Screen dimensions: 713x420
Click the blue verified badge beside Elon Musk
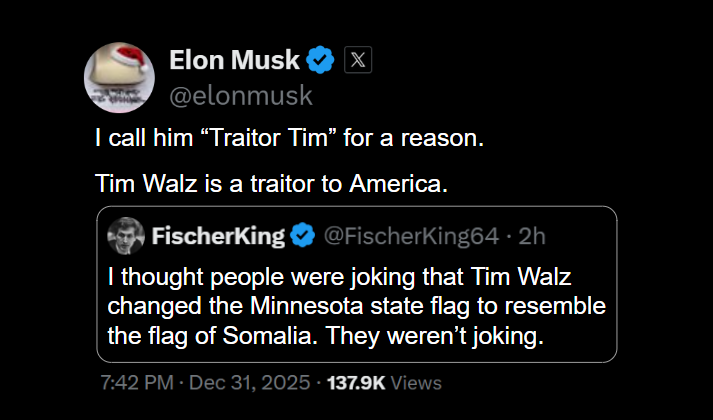coord(320,60)
